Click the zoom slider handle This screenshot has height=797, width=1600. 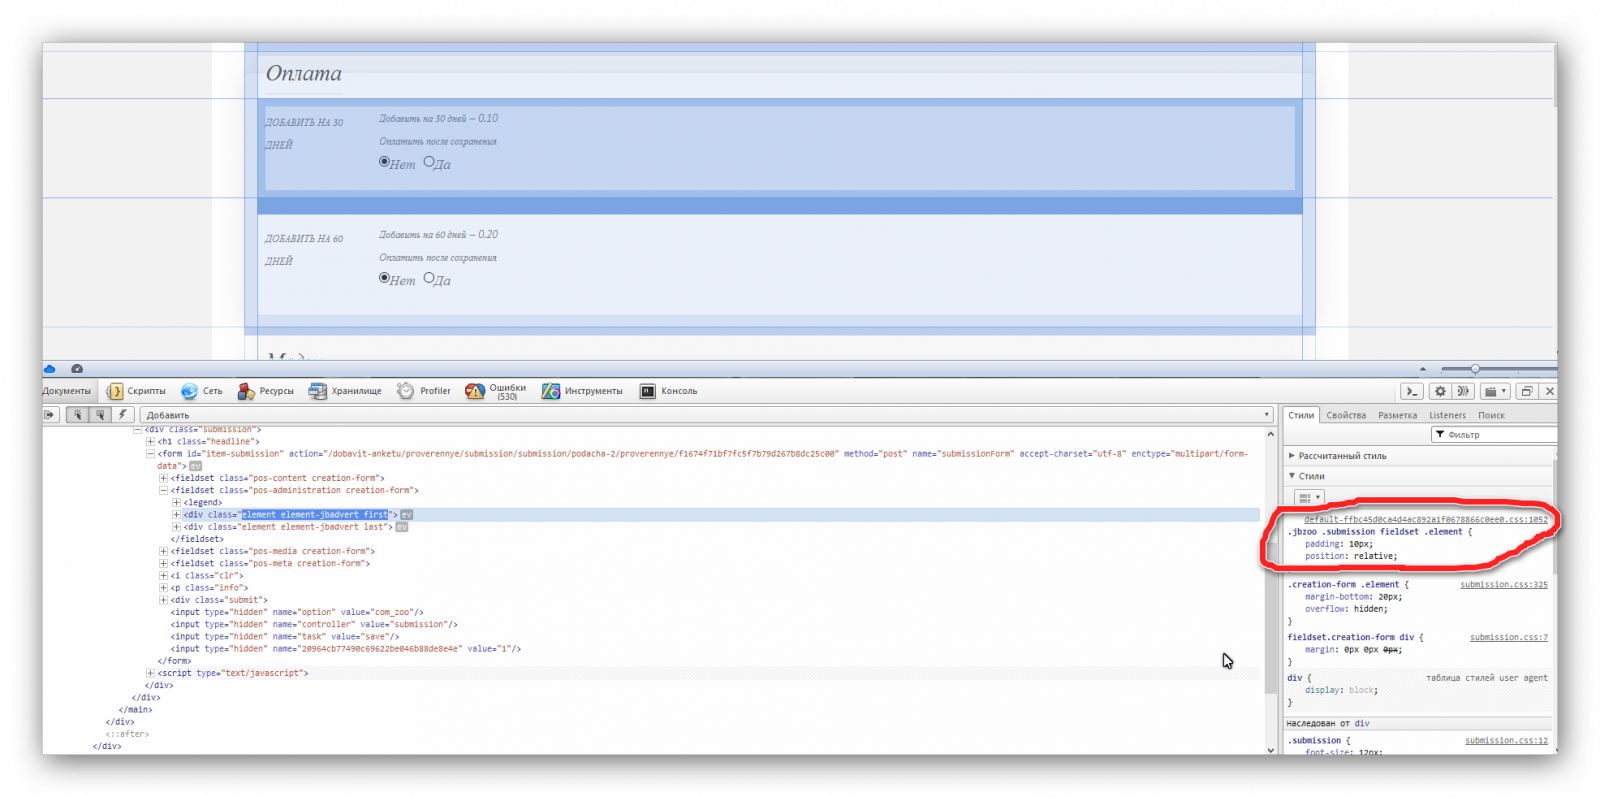[x=1475, y=369]
